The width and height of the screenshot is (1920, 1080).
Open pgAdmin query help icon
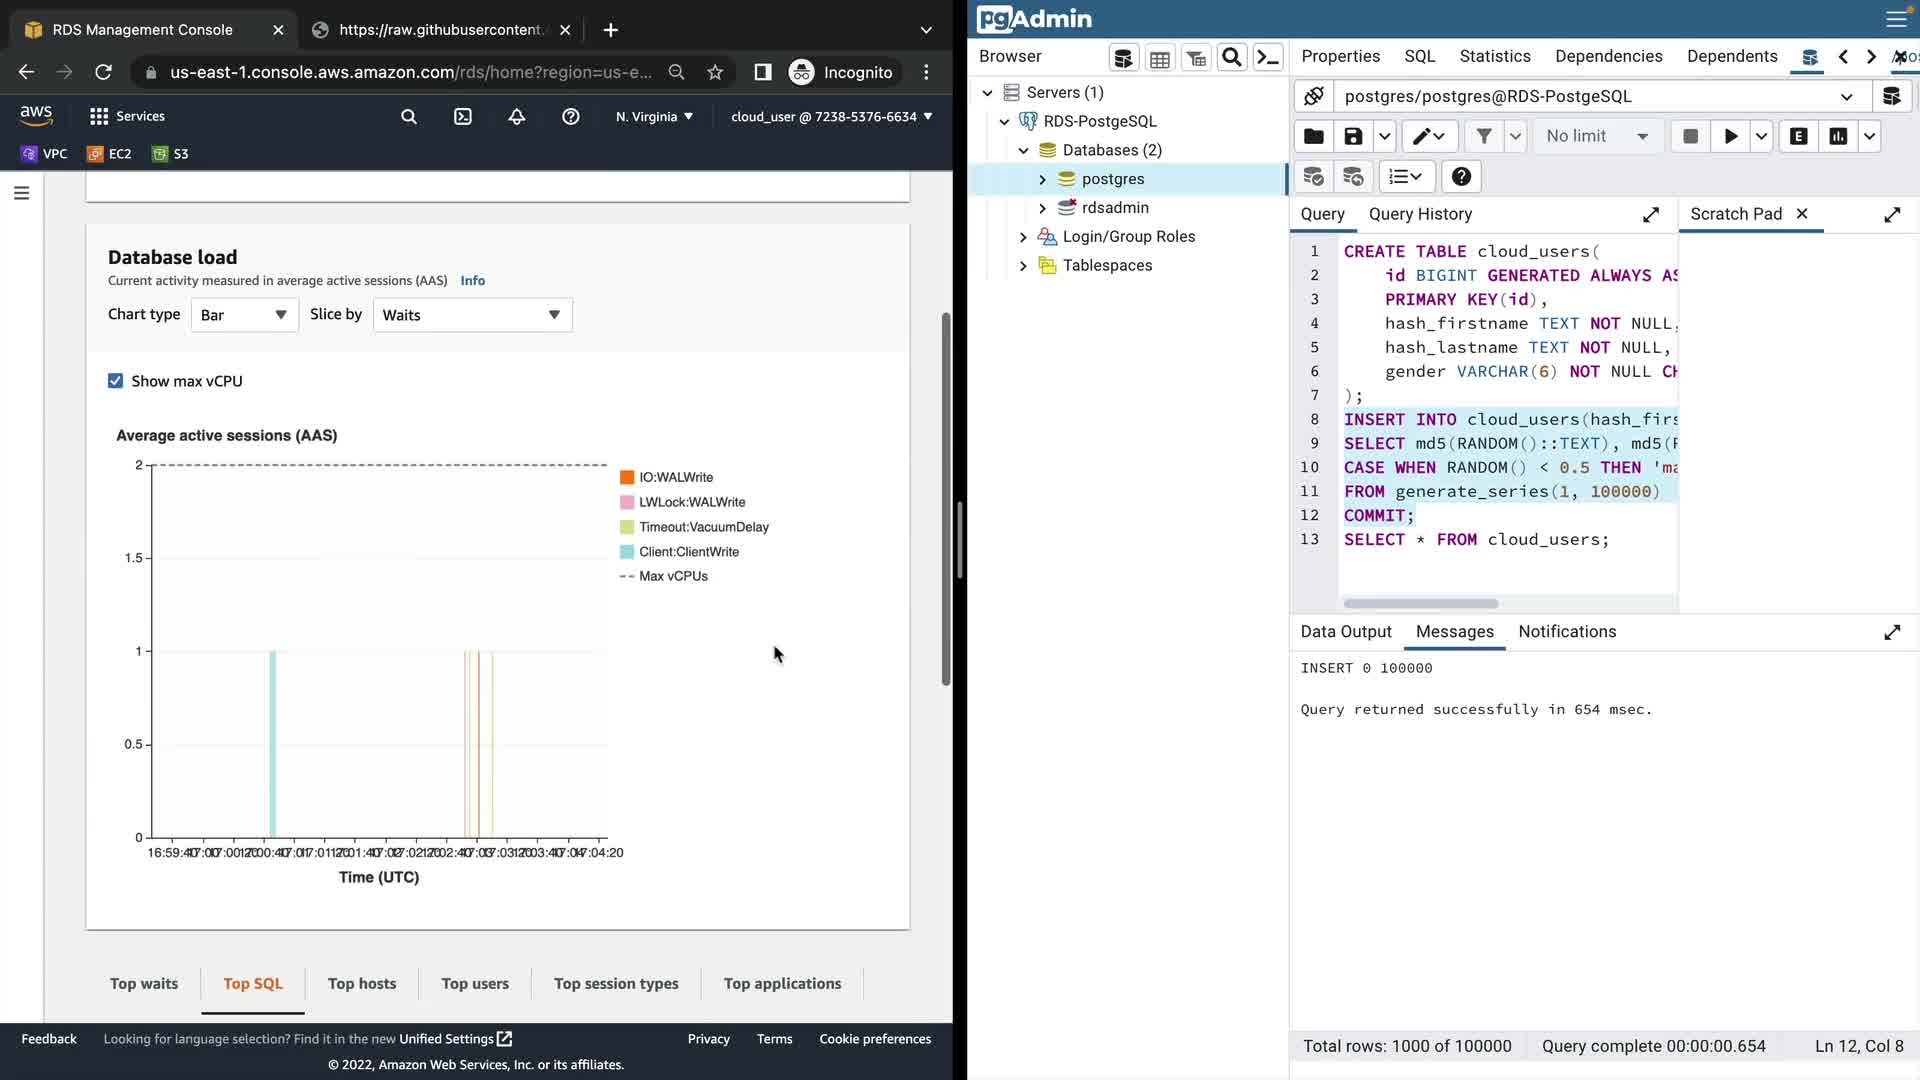pos(1461,177)
